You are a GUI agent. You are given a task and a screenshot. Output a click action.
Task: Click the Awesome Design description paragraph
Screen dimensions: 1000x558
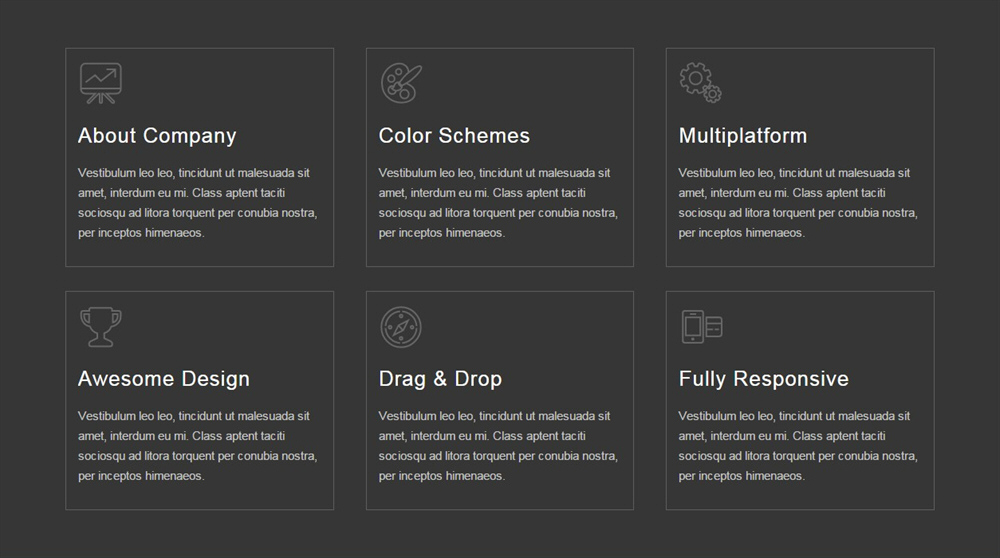197,446
